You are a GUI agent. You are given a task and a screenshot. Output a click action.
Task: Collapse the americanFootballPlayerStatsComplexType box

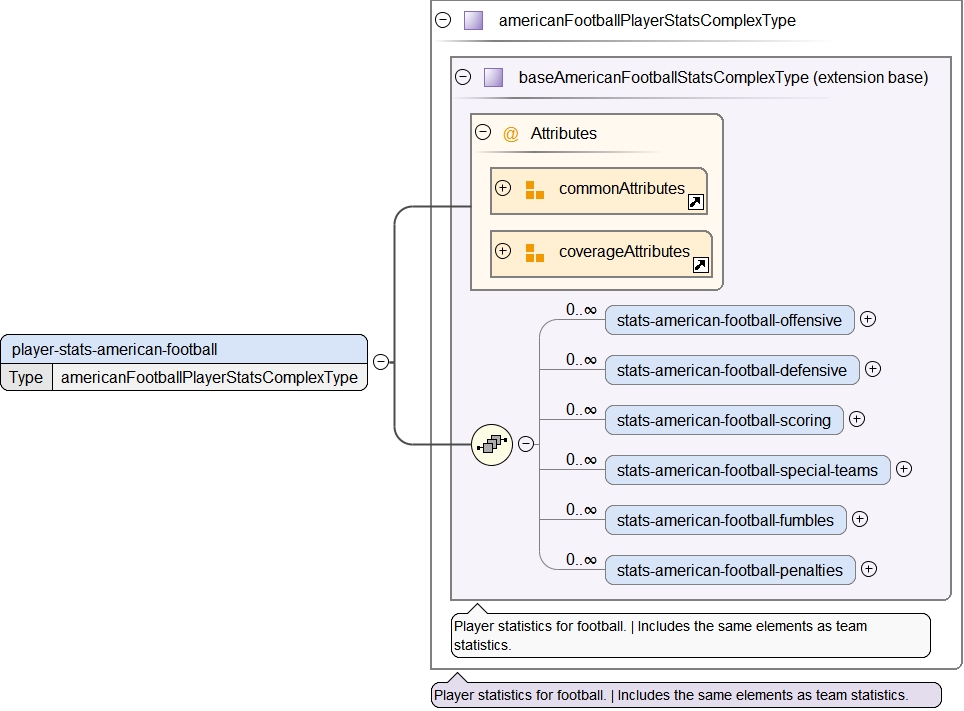coord(444,20)
